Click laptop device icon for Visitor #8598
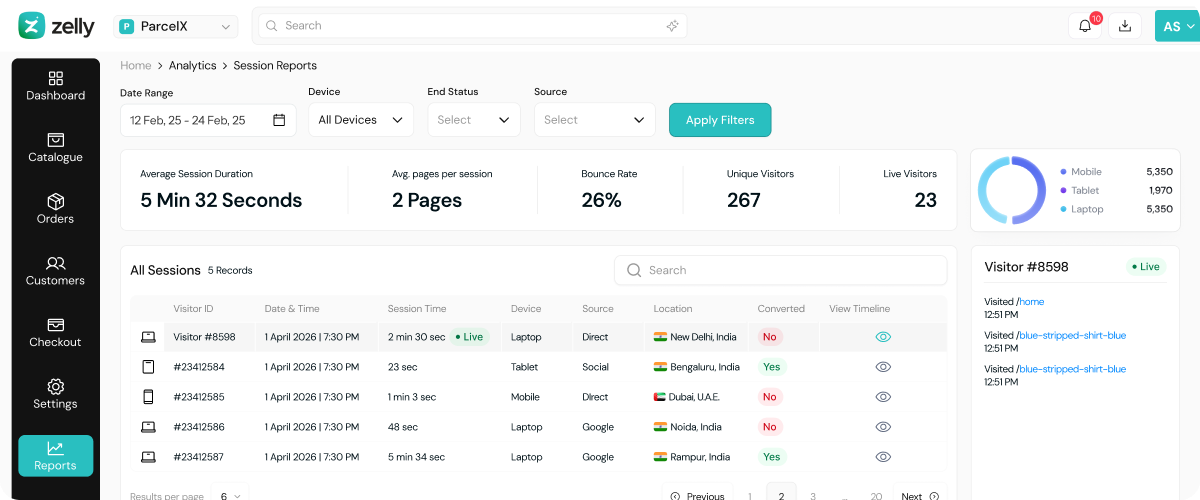The width and height of the screenshot is (1200, 500). click(148, 337)
